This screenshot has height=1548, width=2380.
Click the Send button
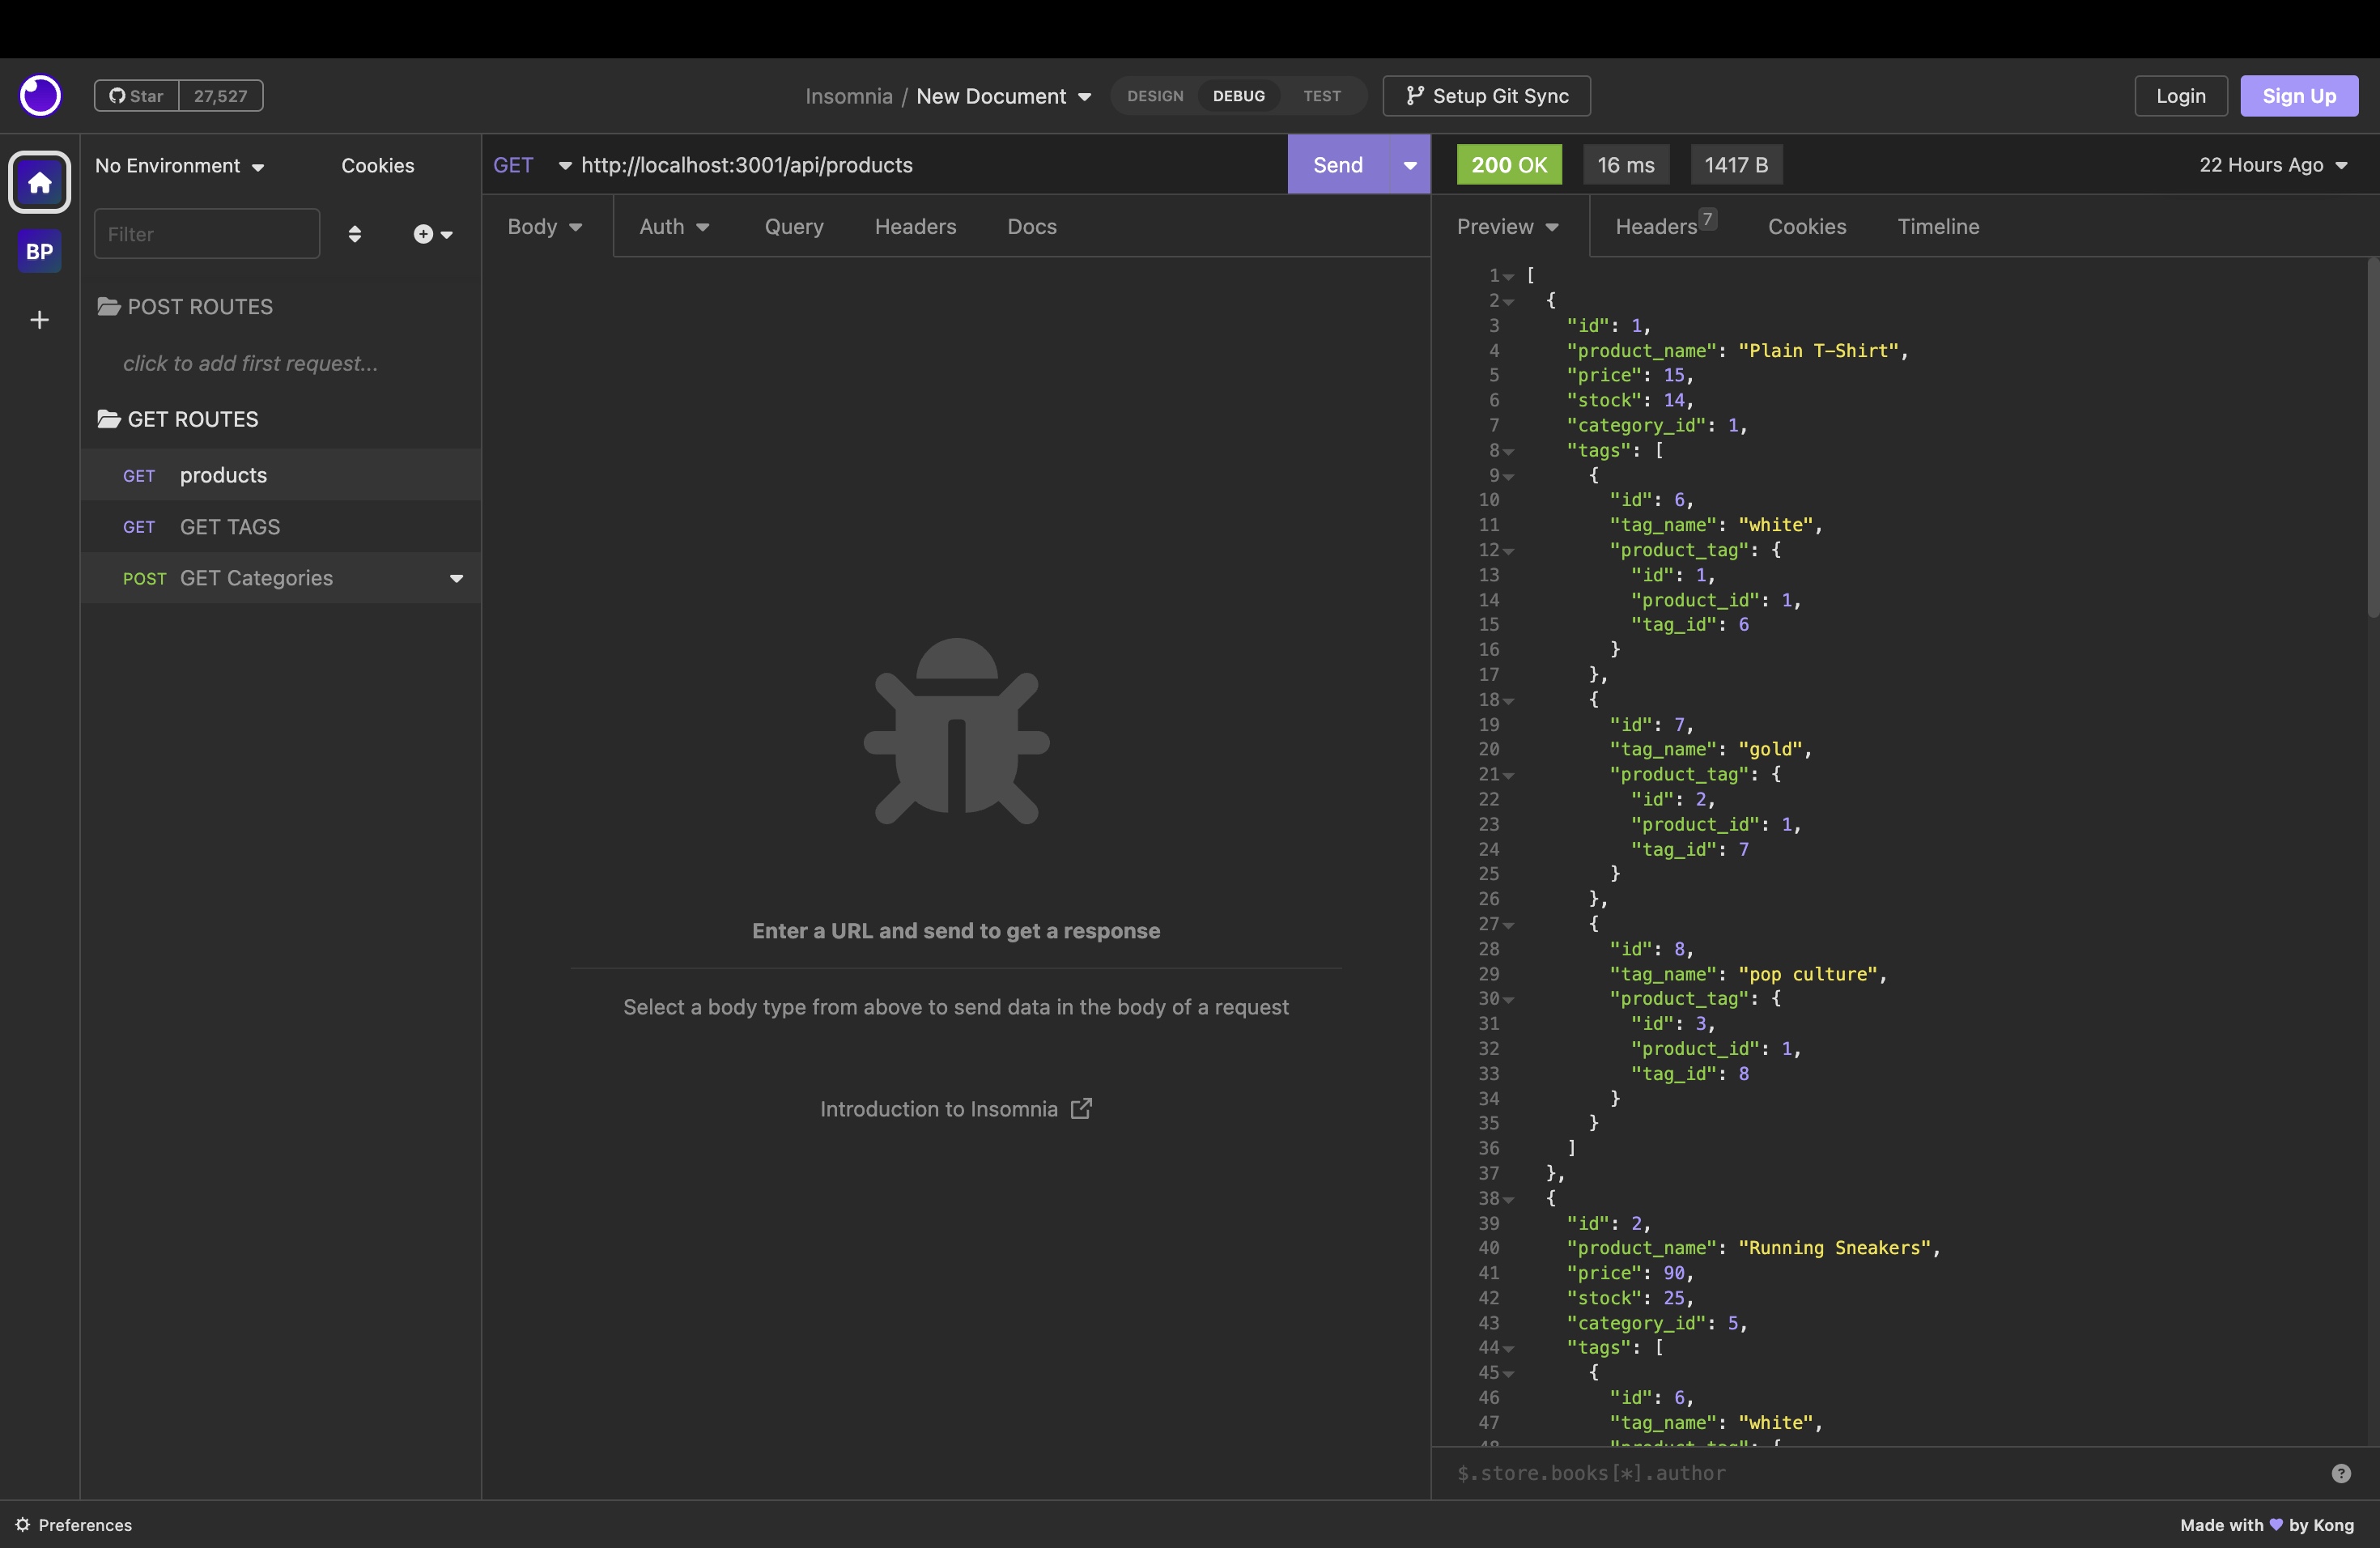pyautogui.click(x=1338, y=165)
